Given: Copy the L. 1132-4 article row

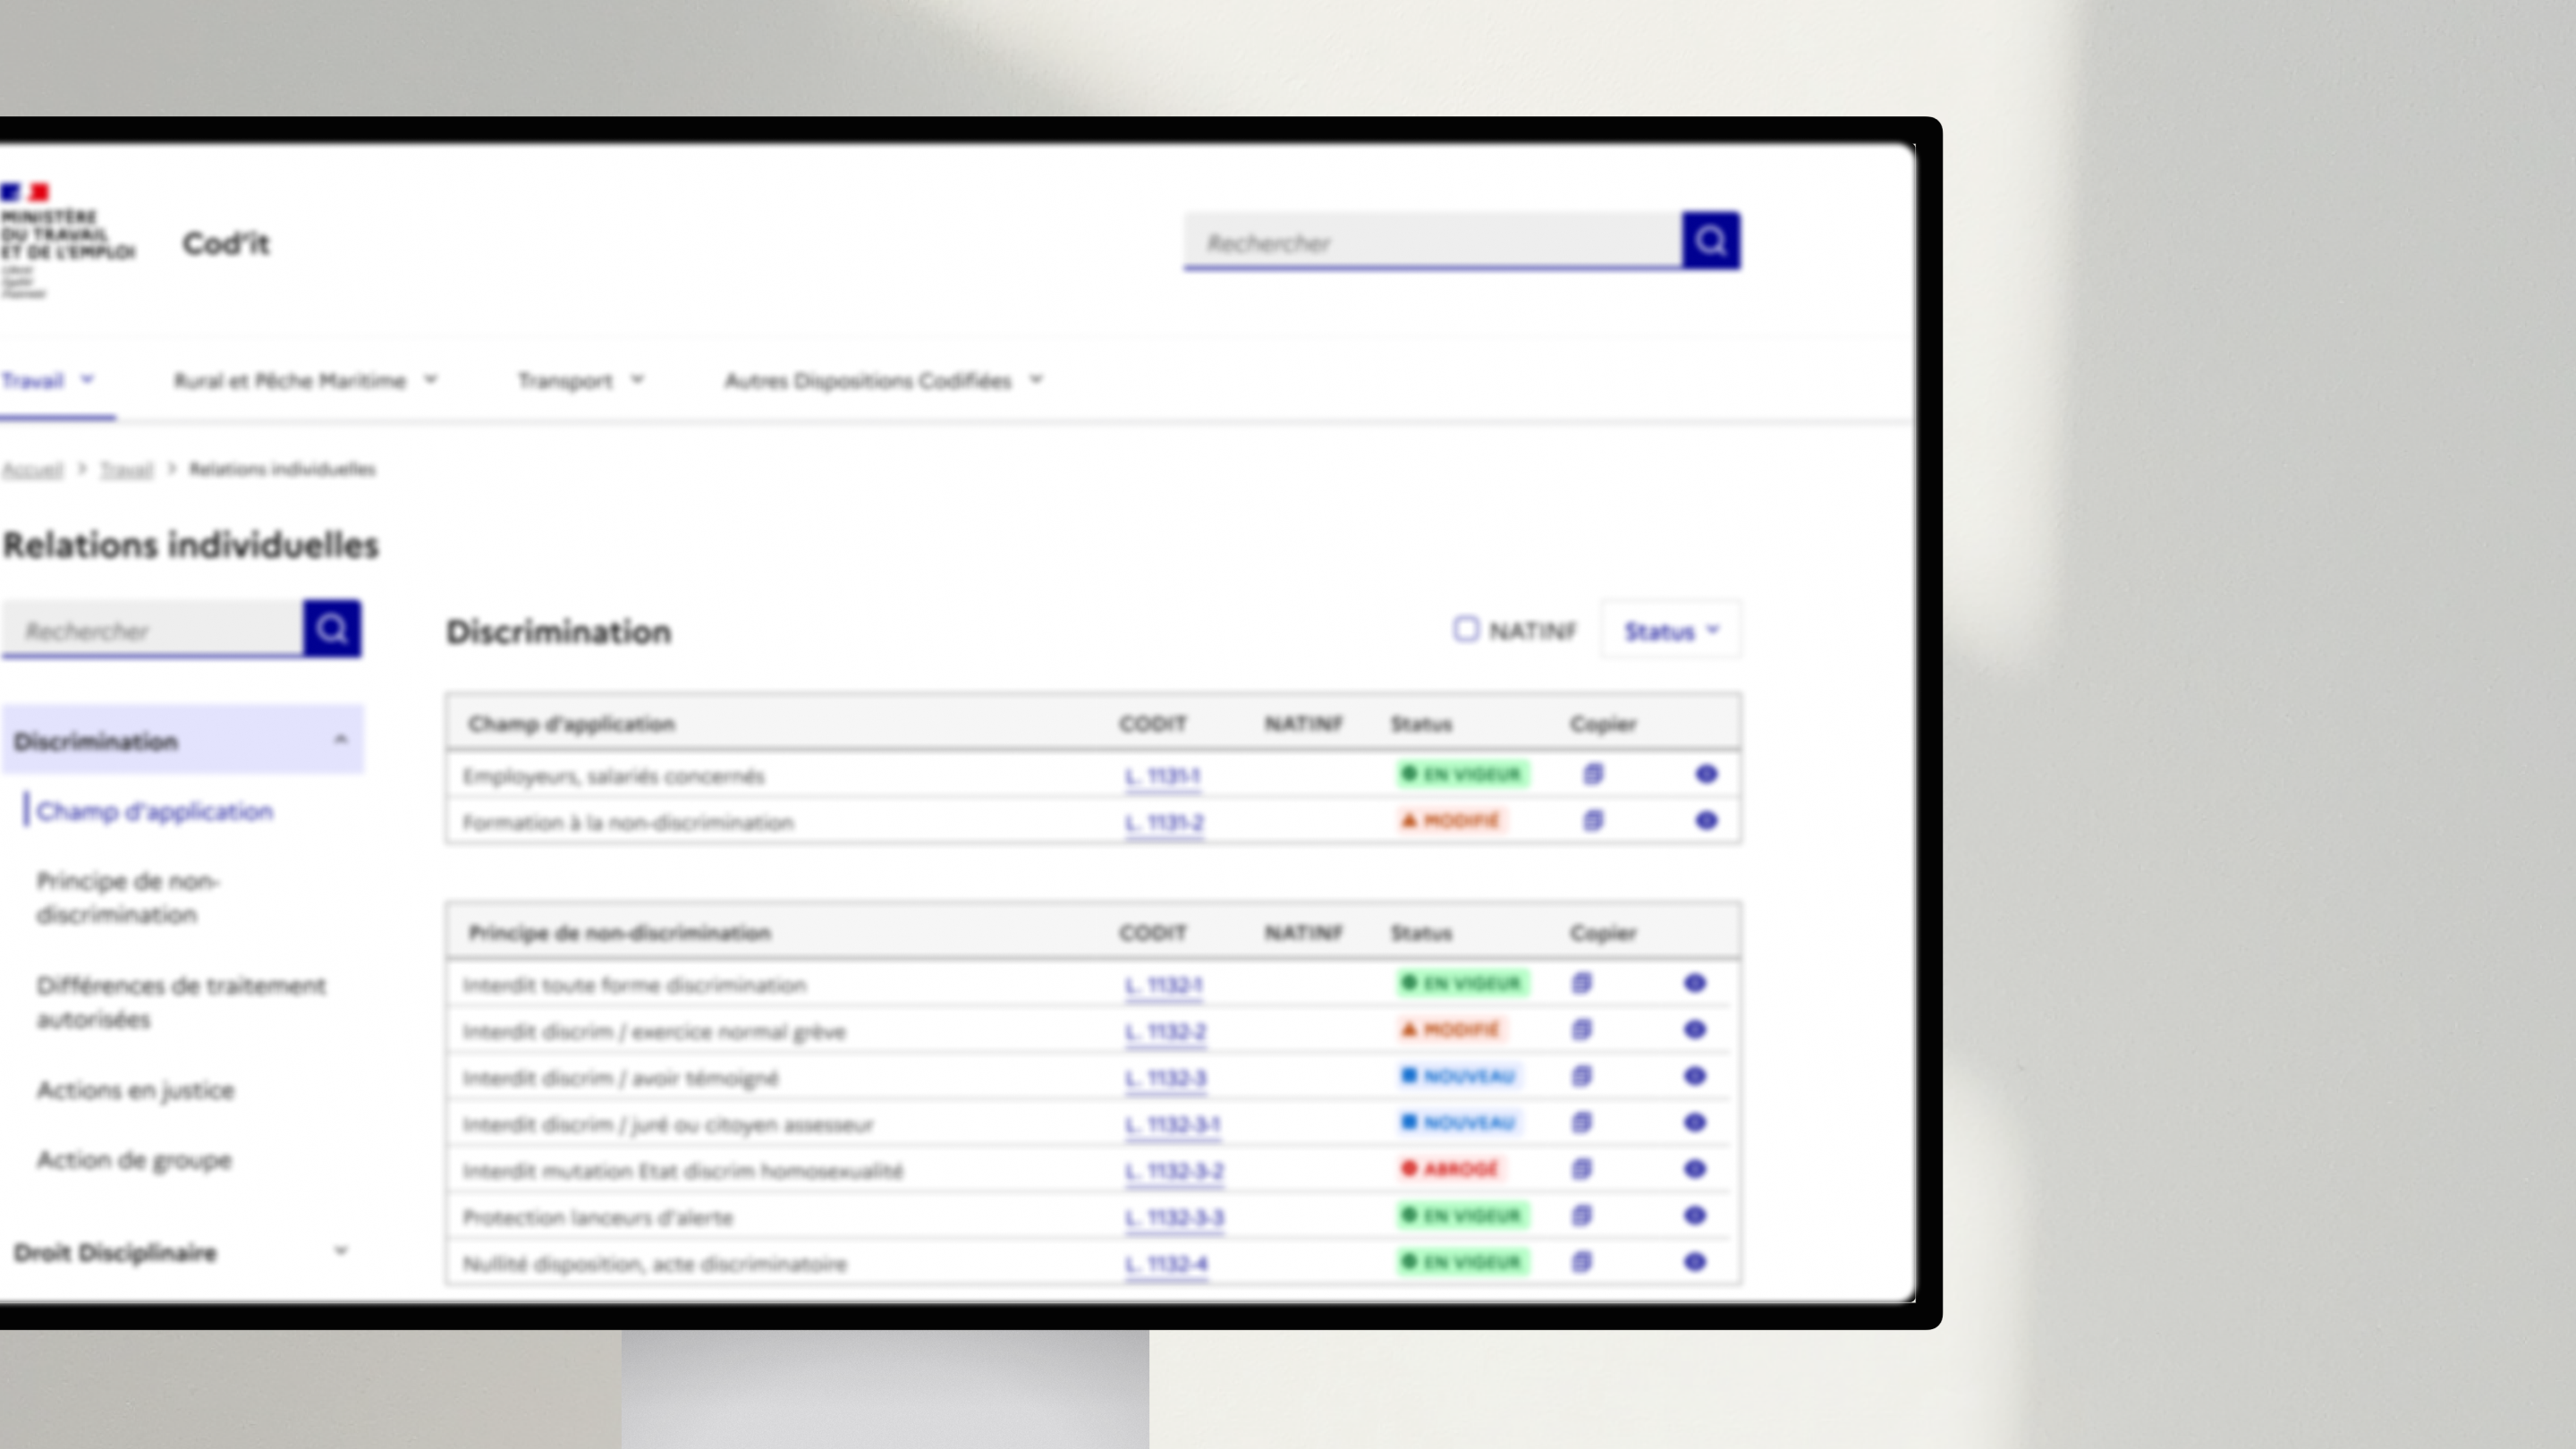Looking at the screenshot, I should click(x=1581, y=1262).
